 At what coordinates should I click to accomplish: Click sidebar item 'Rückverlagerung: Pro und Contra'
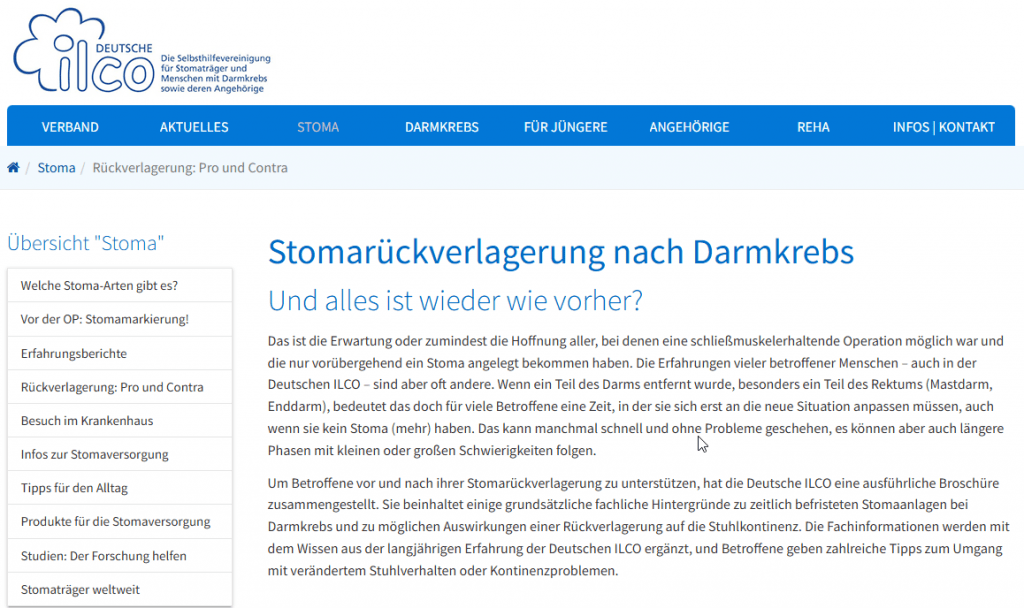(111, 387)
